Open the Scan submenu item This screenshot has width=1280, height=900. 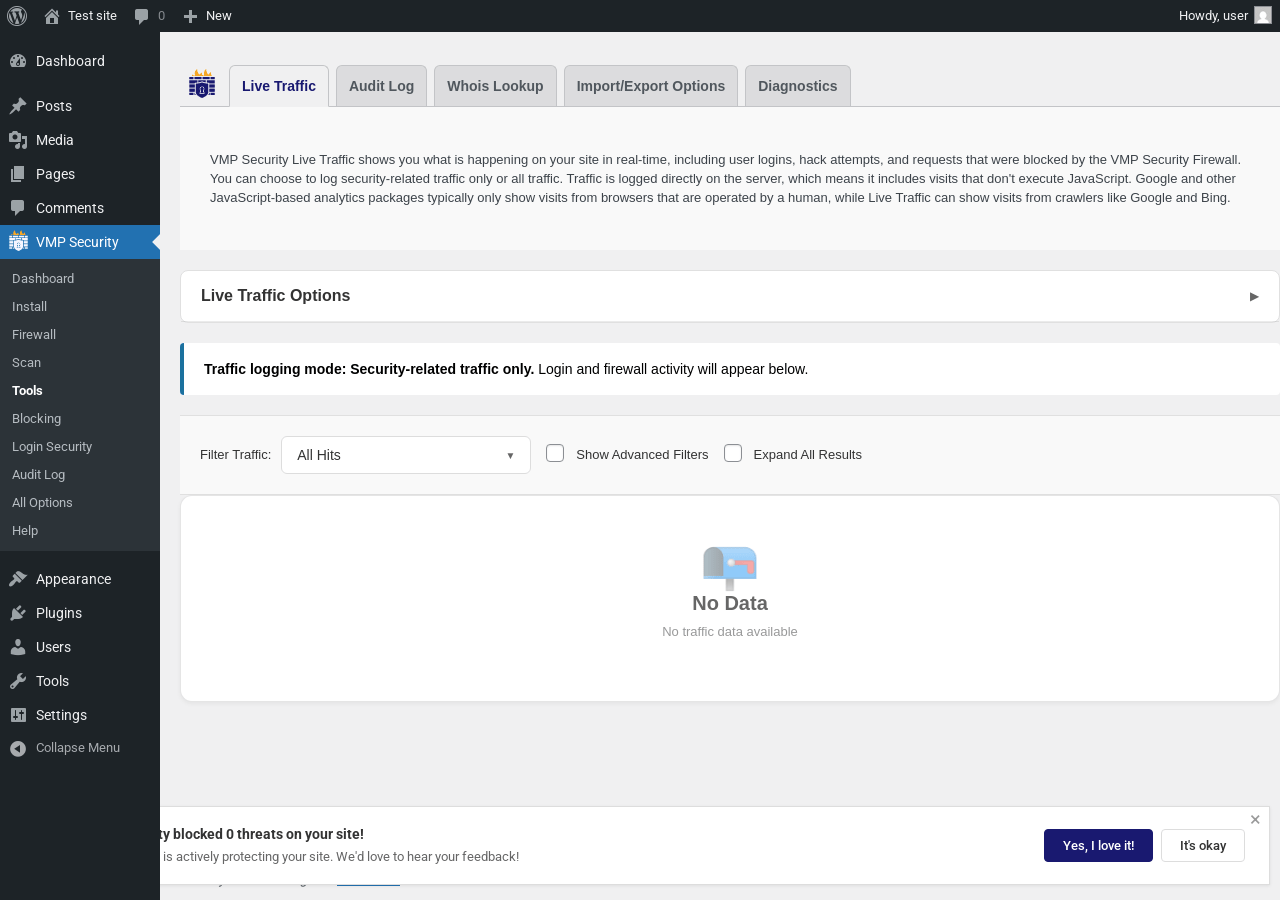80,362
